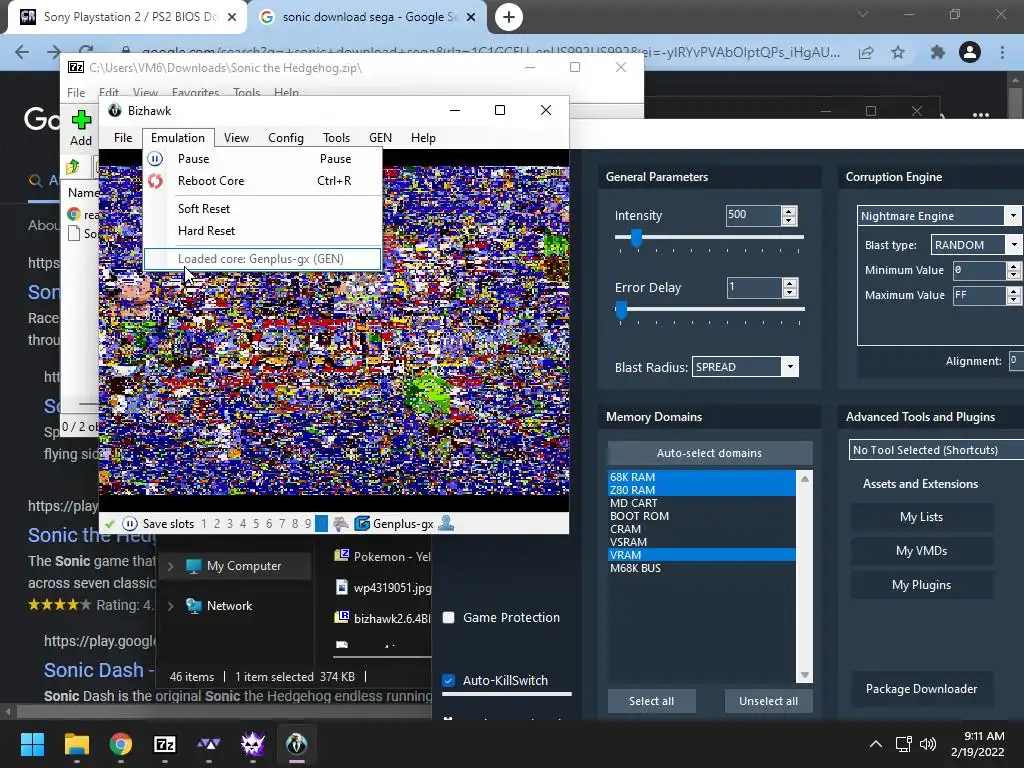Enable the Game Protection checkbox
This screenshot has height=768, width=1024.
(449, 618)
